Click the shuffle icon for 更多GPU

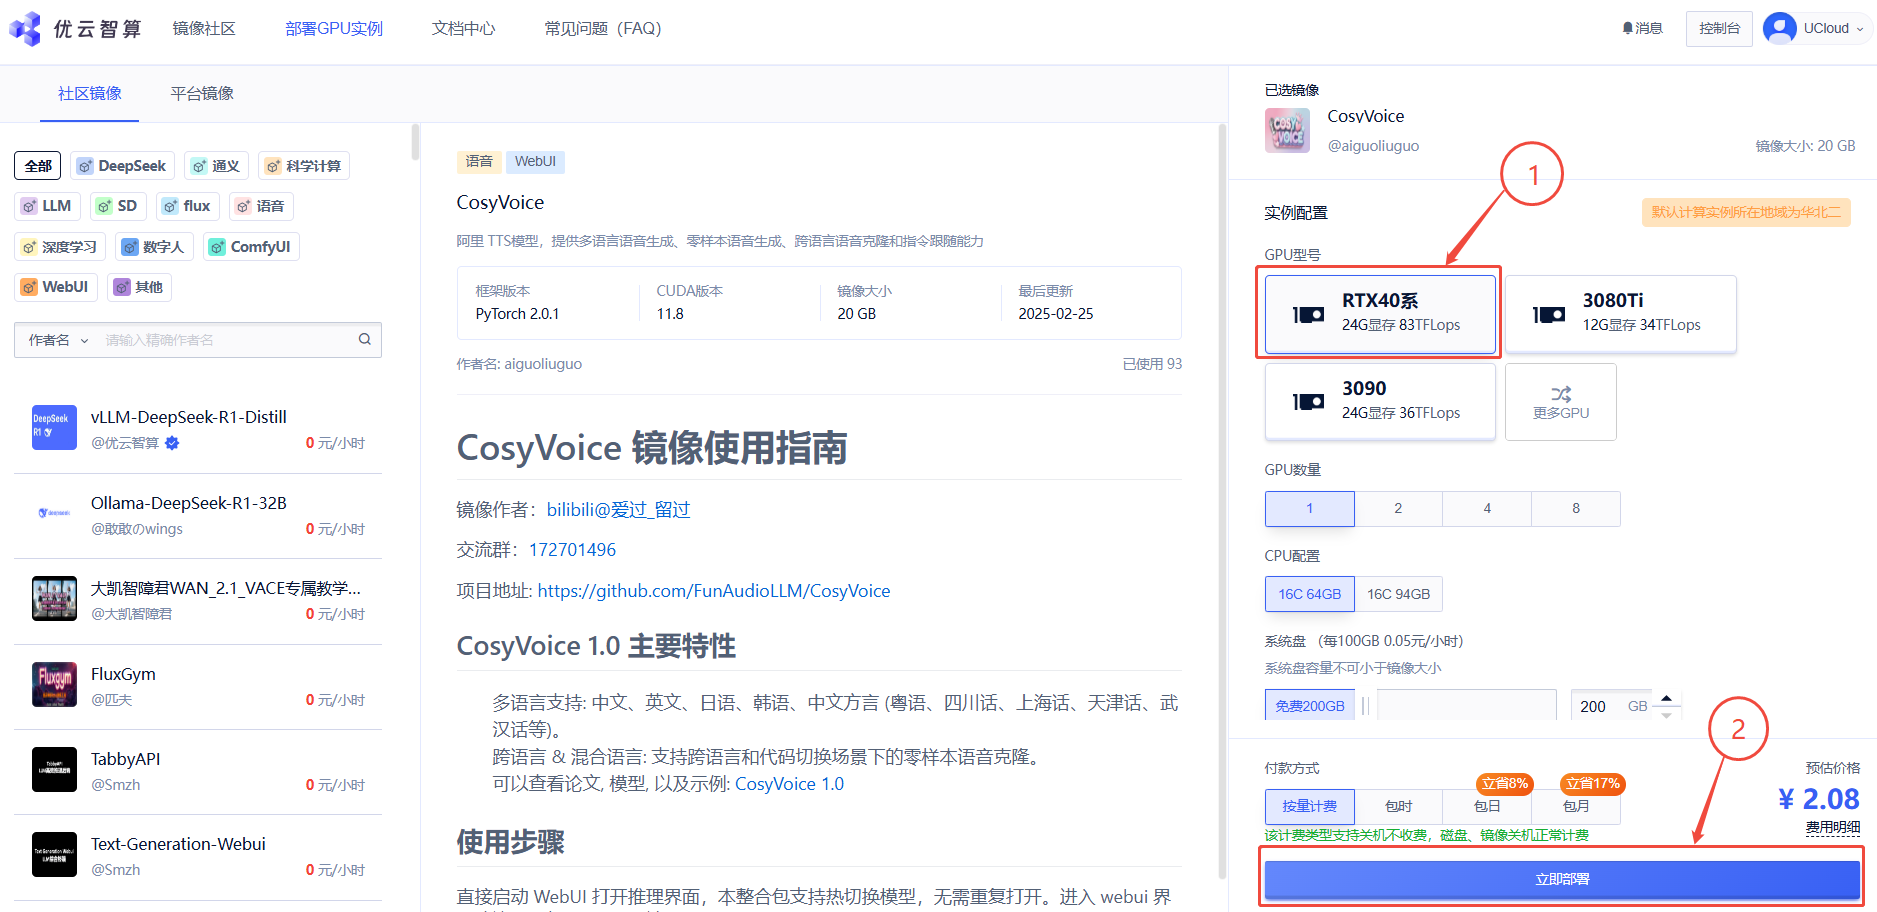point(1561,394)
